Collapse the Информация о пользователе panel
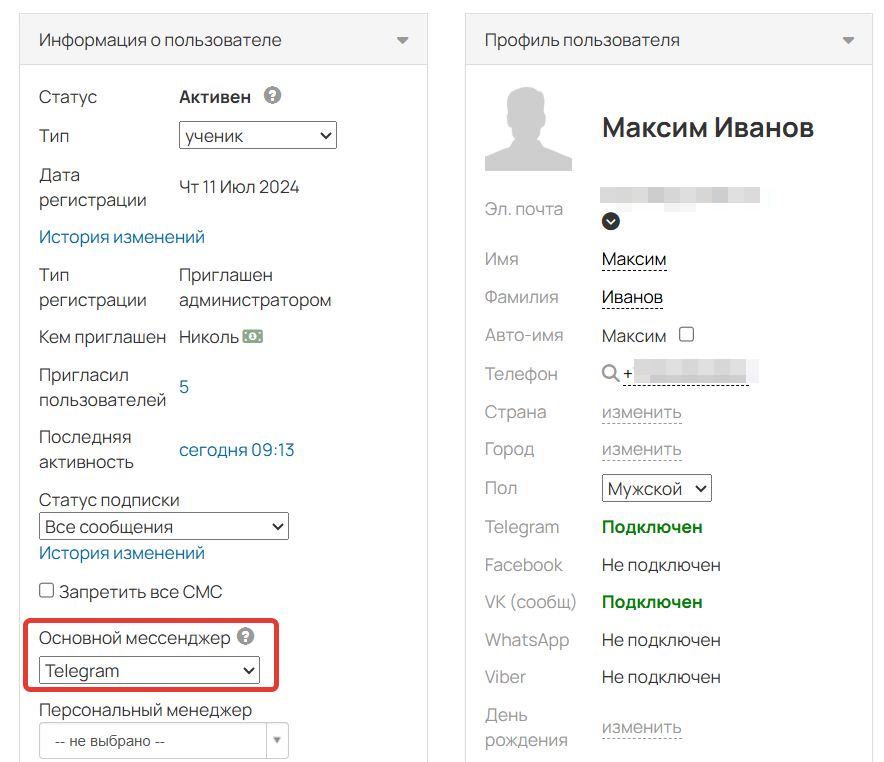The width and height of the screenshot is (884, 762). tap(402, 40)
